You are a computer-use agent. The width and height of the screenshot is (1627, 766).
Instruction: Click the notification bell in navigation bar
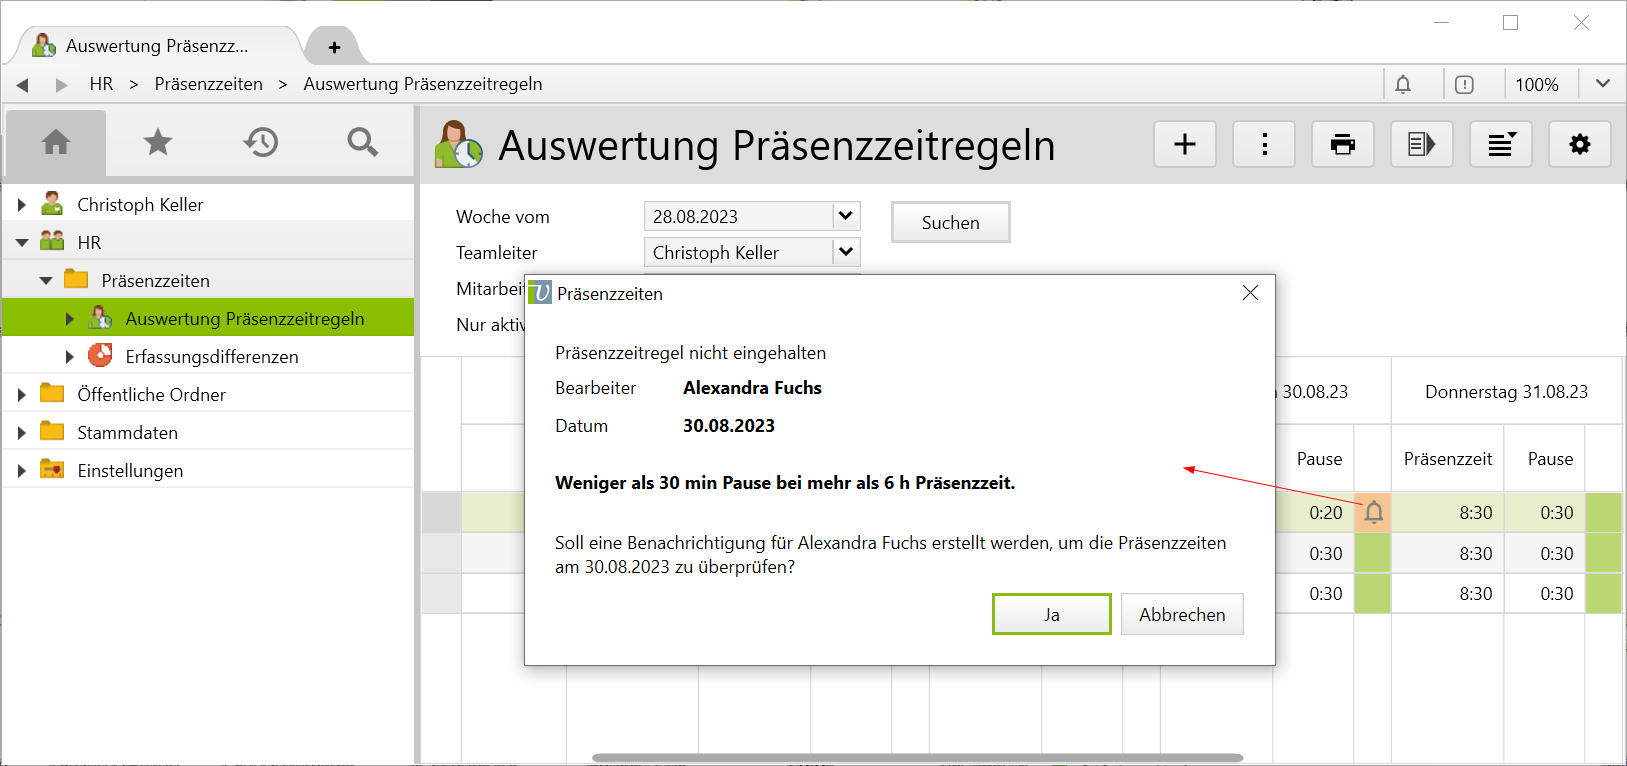1403,85
